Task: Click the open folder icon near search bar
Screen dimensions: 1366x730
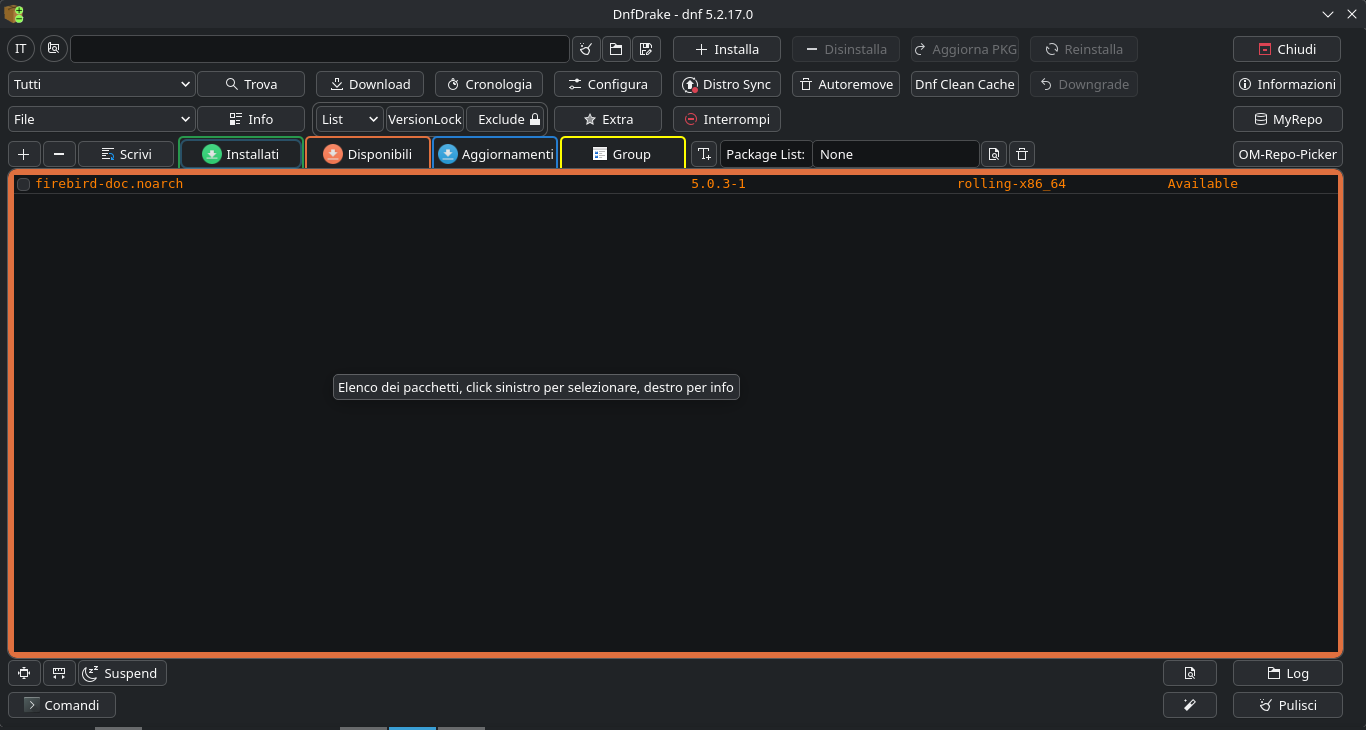Action: (616, 49)
